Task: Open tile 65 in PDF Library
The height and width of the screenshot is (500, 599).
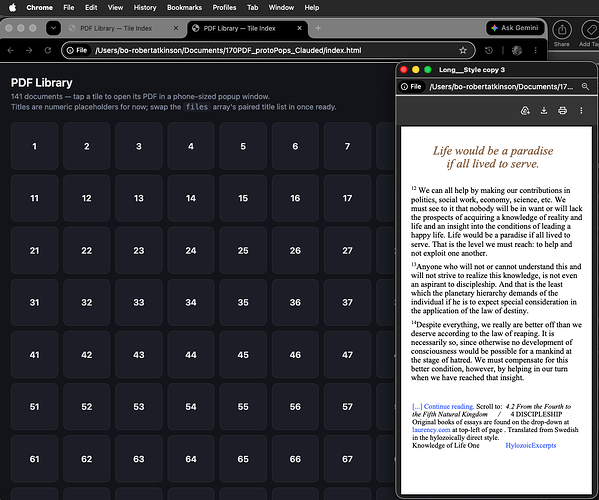Action: (x=243, y=459)
